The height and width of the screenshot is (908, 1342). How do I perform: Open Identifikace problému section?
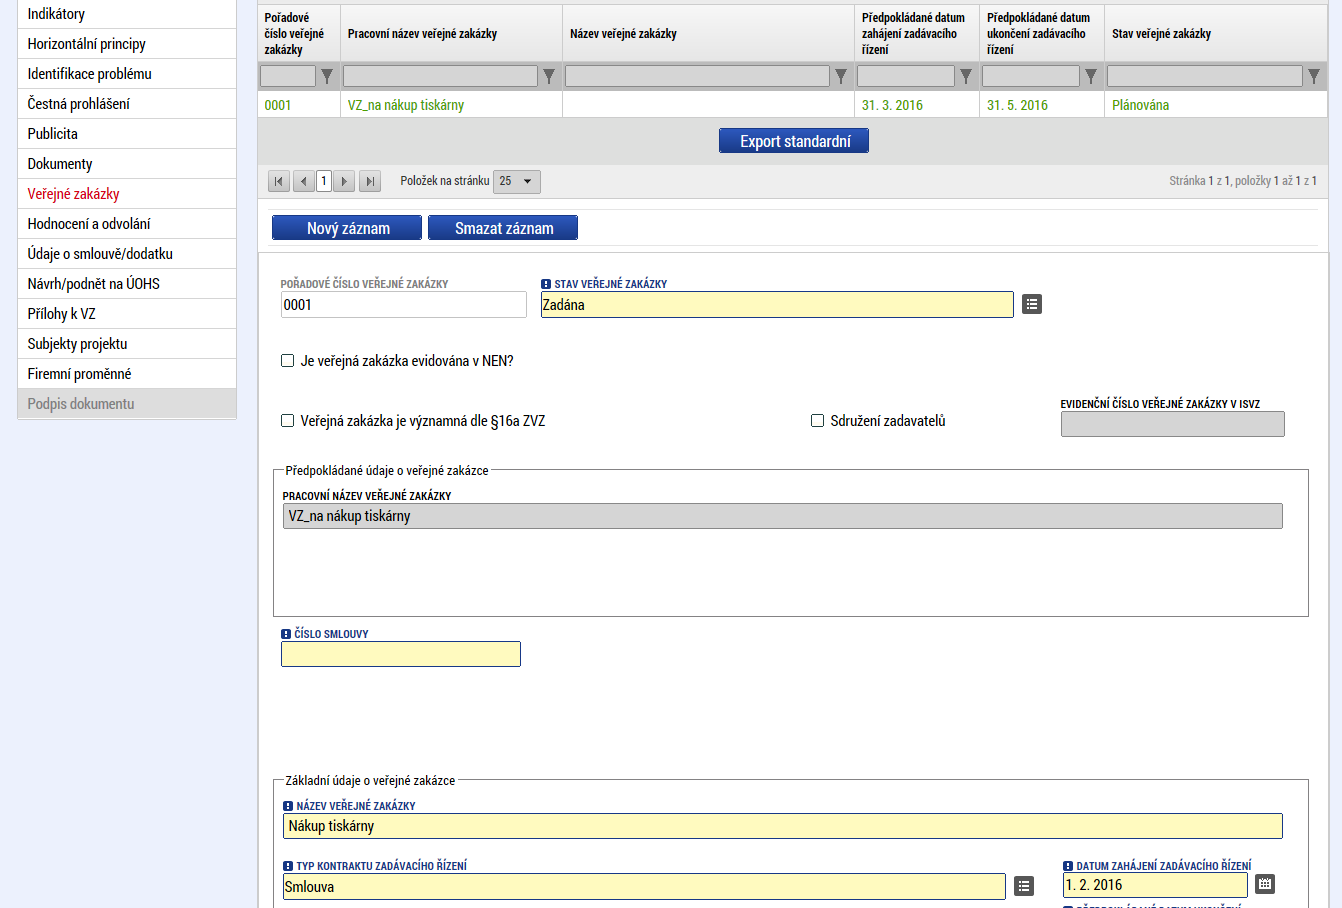(127, 74)
